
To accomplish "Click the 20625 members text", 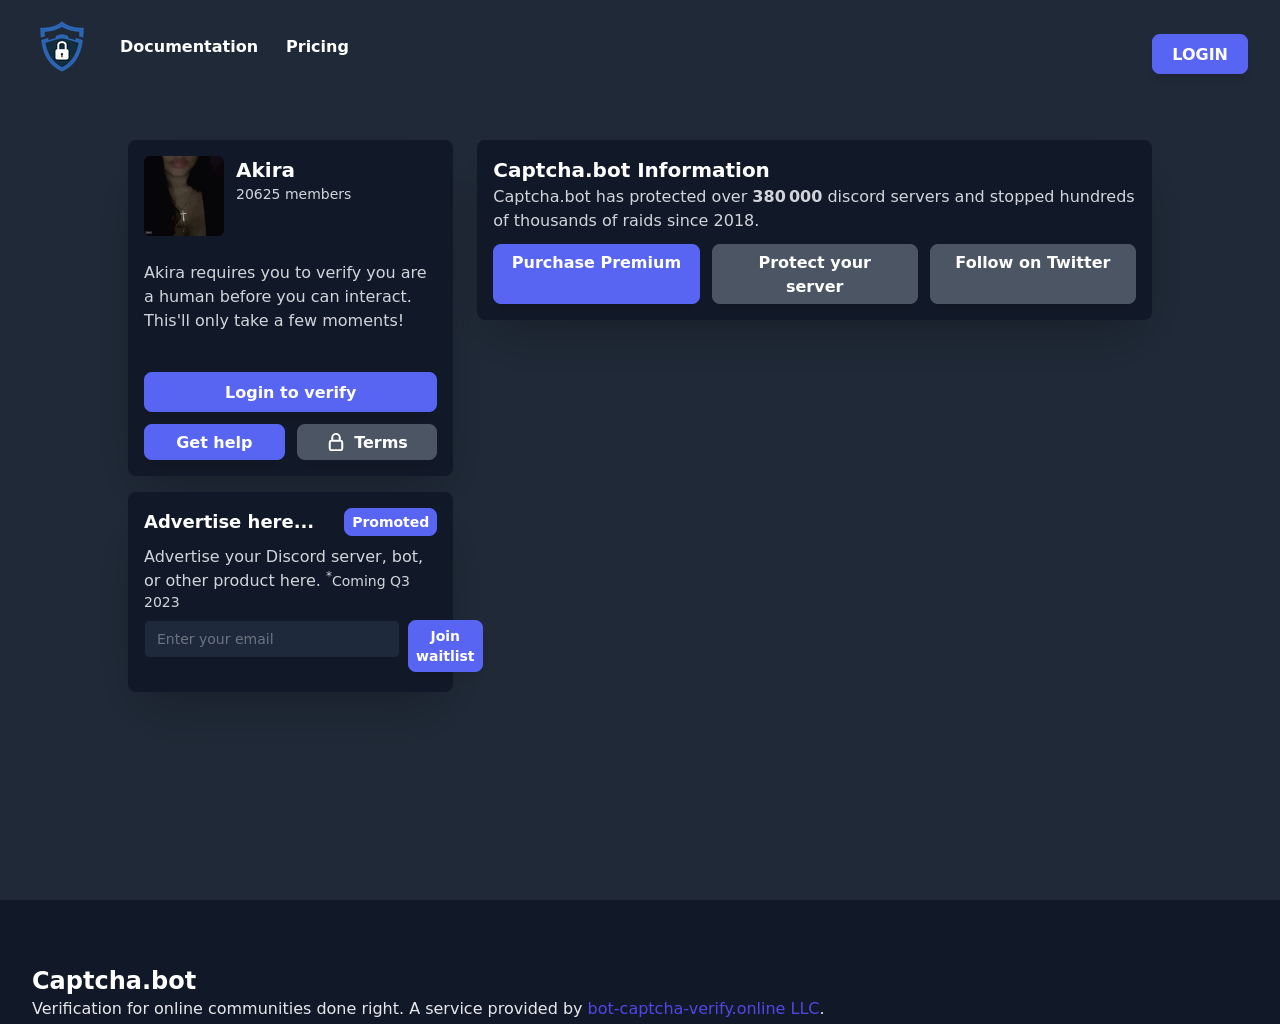I will point(293,194).
